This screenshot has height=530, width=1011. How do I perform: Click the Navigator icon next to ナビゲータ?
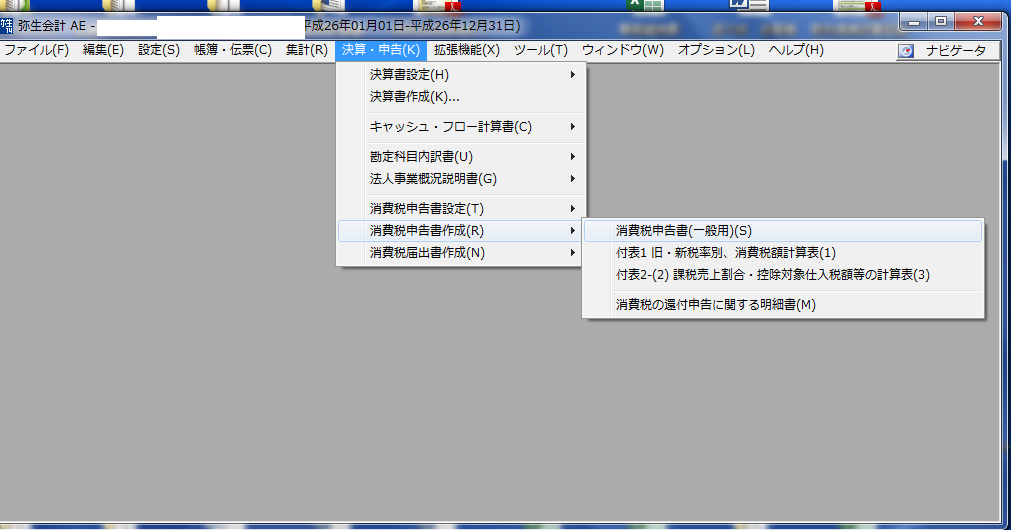click(906, 51)
